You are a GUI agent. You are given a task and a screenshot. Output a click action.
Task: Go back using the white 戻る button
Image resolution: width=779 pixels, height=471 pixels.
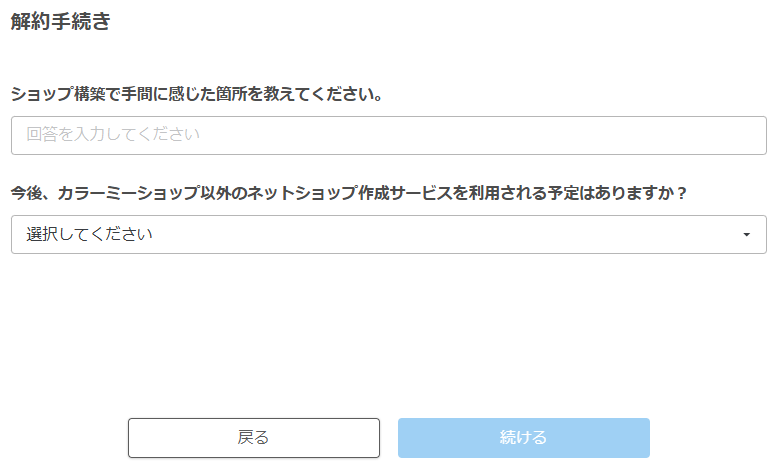pos(253,438)
